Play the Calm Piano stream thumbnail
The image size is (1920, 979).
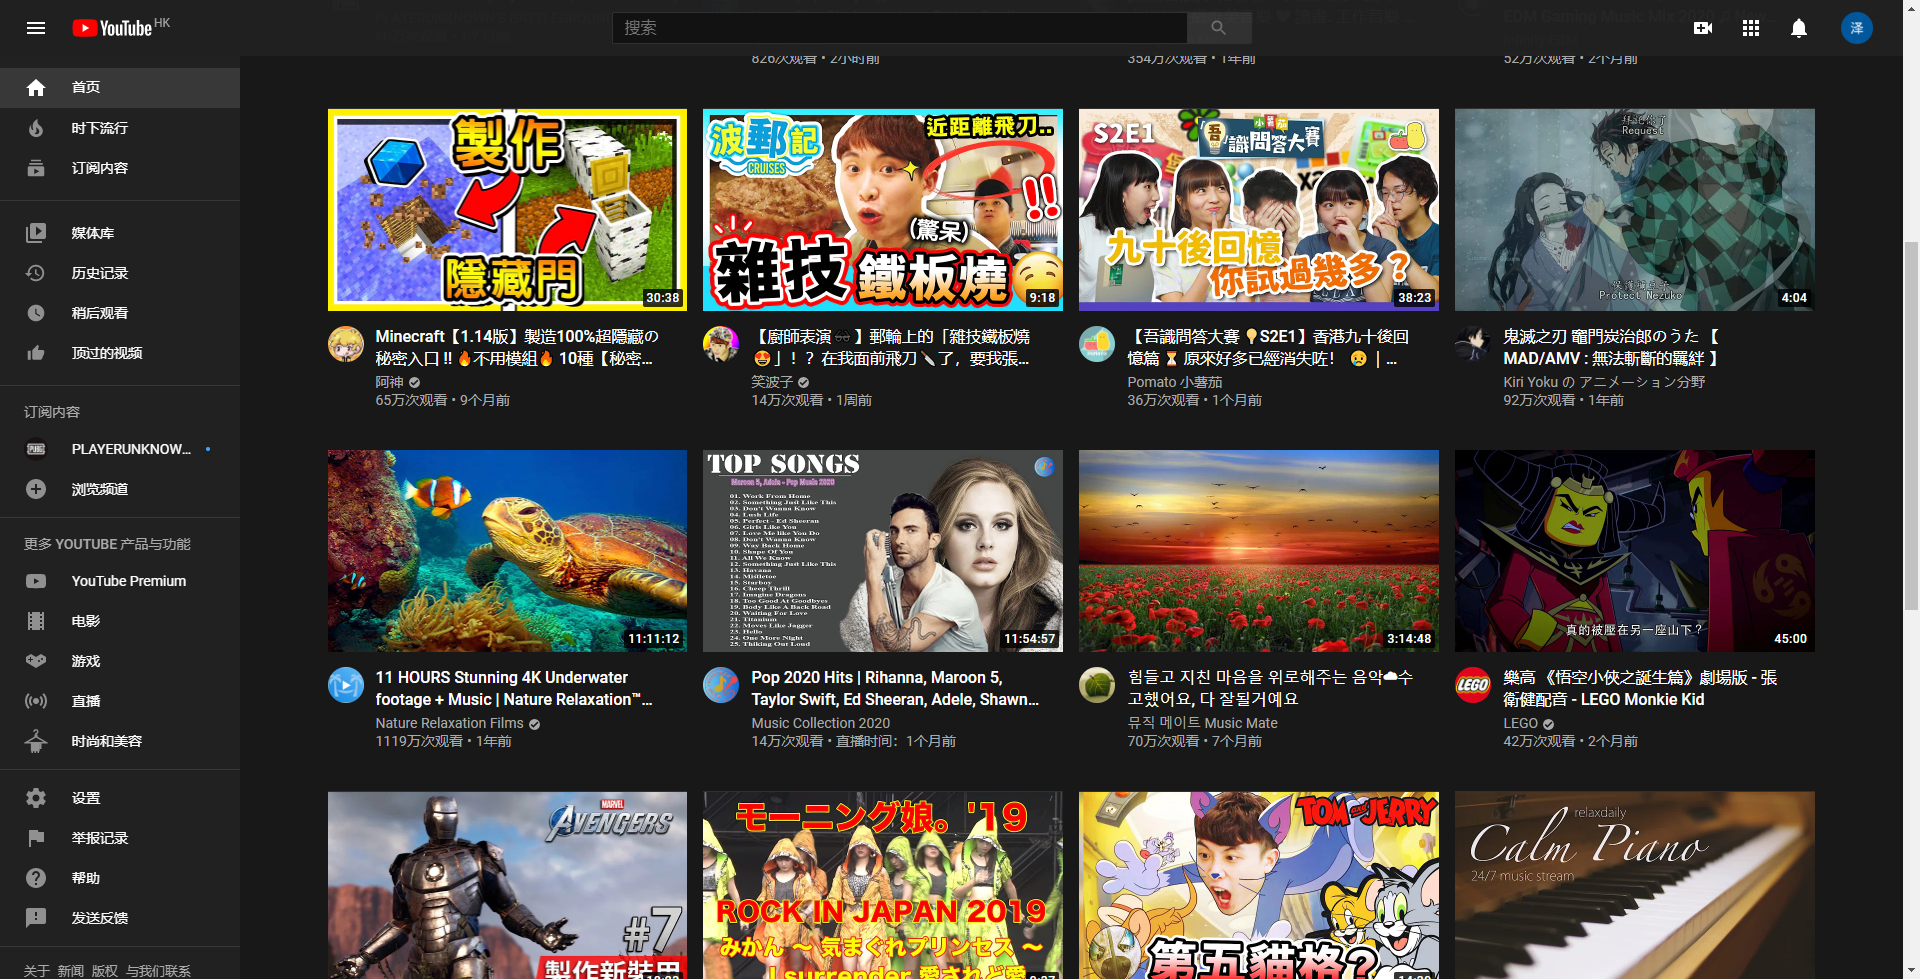(x=1635, y=885)
